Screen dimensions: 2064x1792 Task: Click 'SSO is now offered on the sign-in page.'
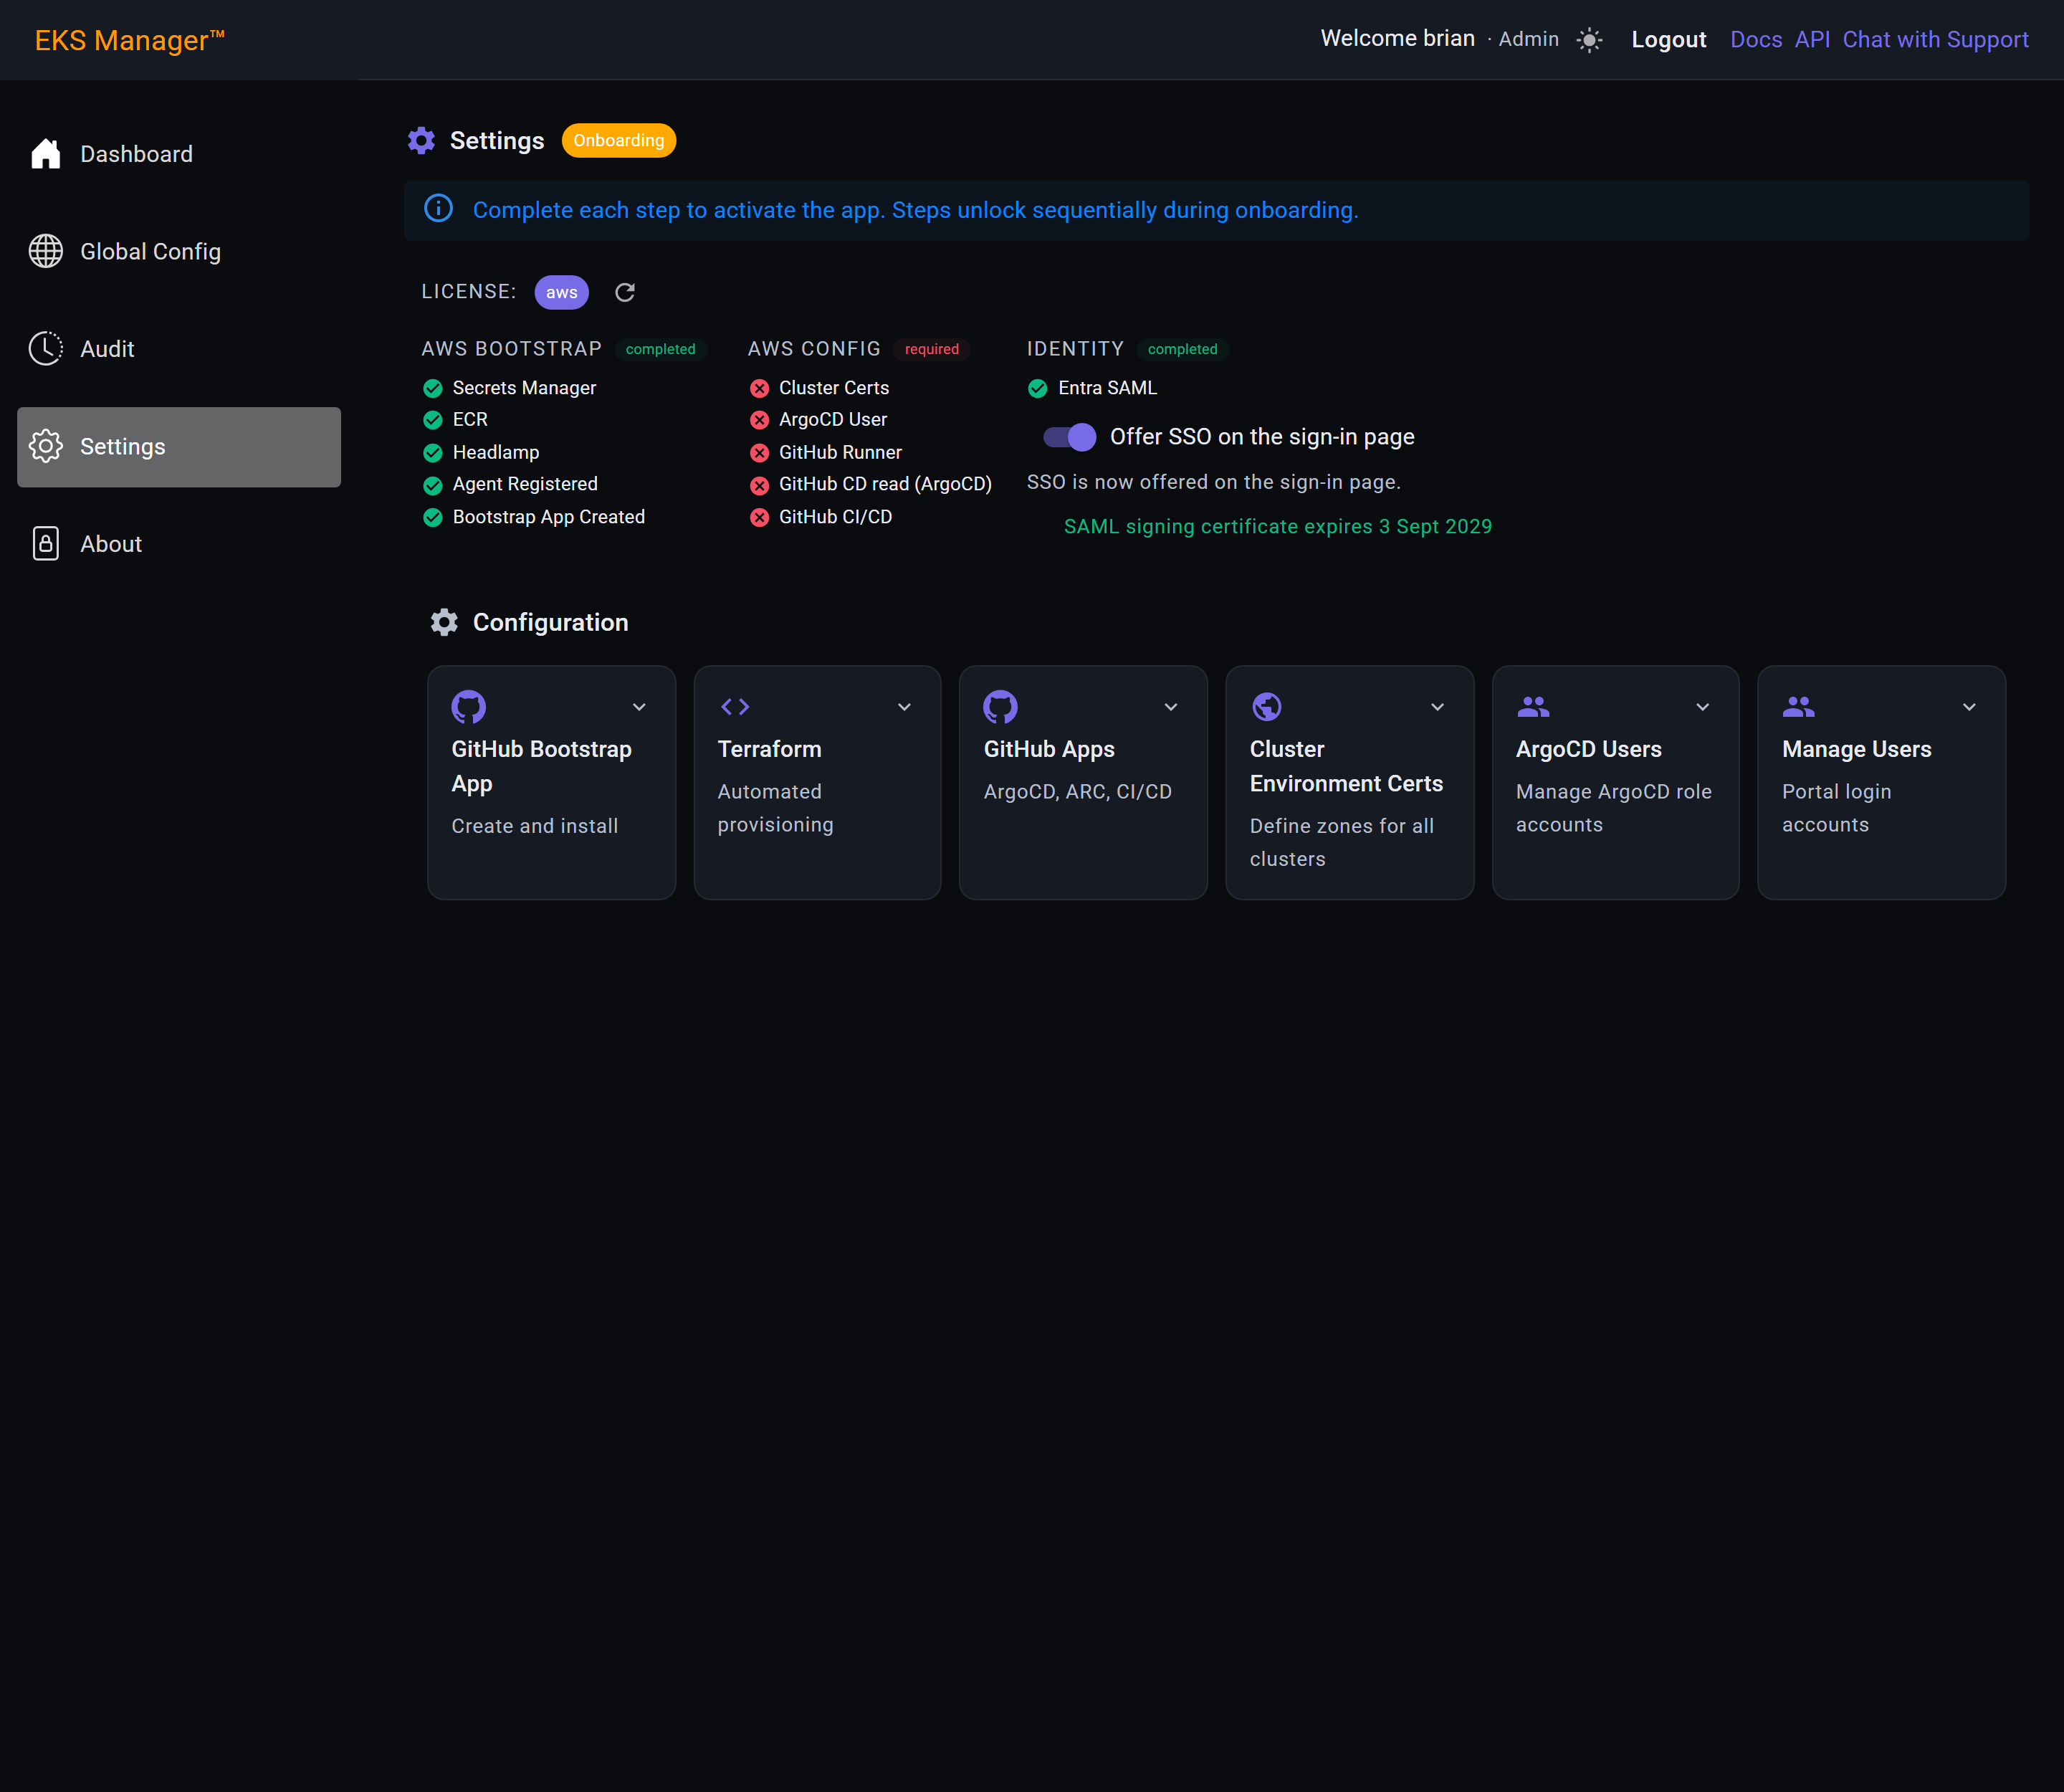1213,482
